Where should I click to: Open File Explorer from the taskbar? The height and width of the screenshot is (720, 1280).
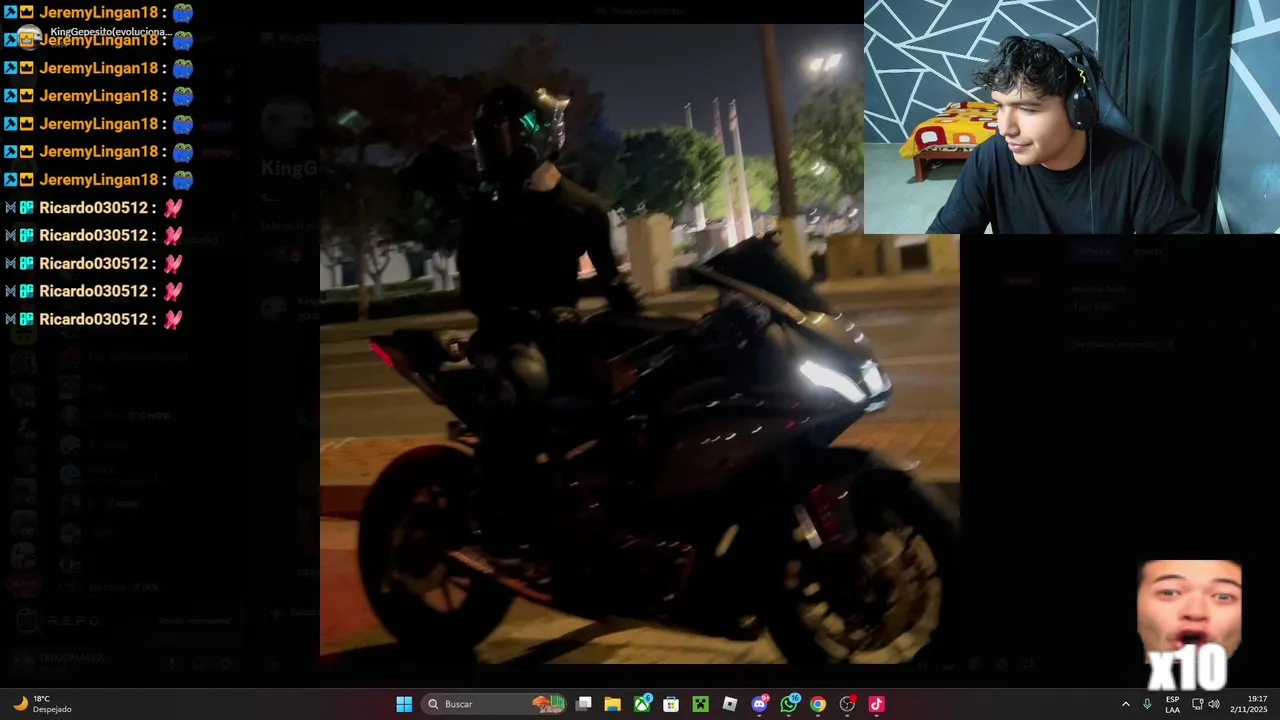point(613,704)
